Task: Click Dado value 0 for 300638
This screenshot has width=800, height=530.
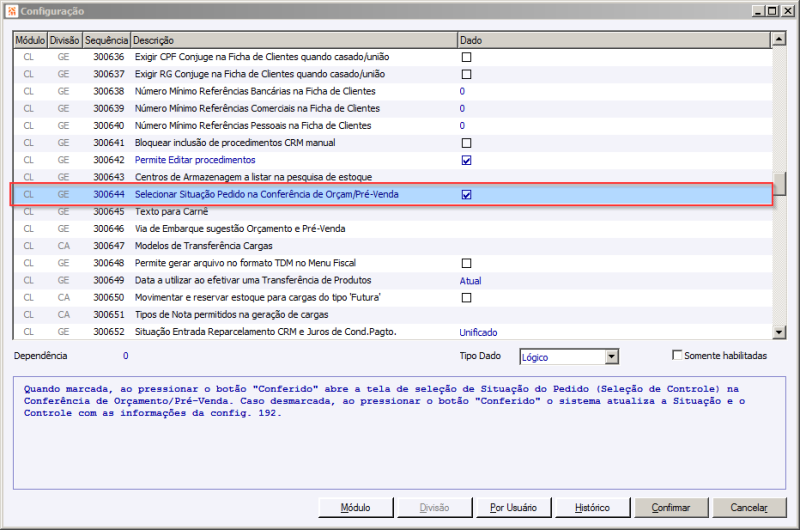Action: click(462, 91)
